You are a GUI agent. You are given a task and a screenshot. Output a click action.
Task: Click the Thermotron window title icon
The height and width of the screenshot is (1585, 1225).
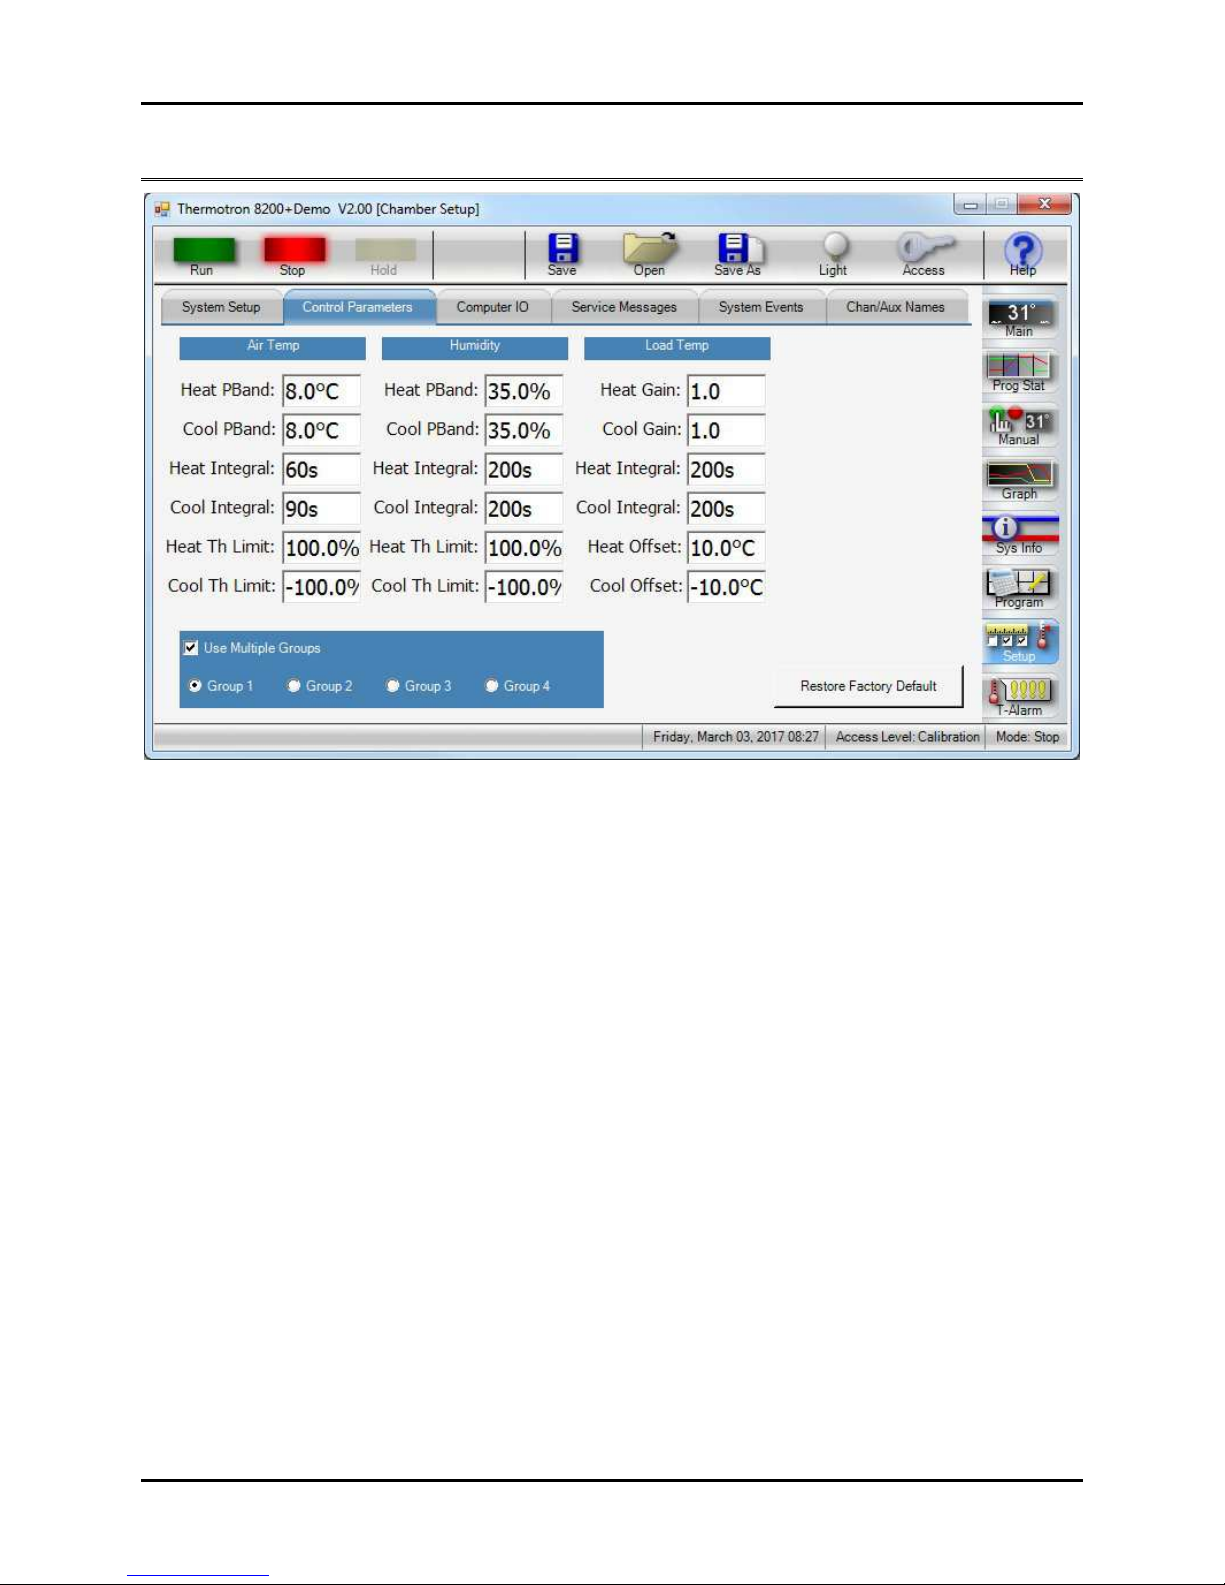coord(162,209)
